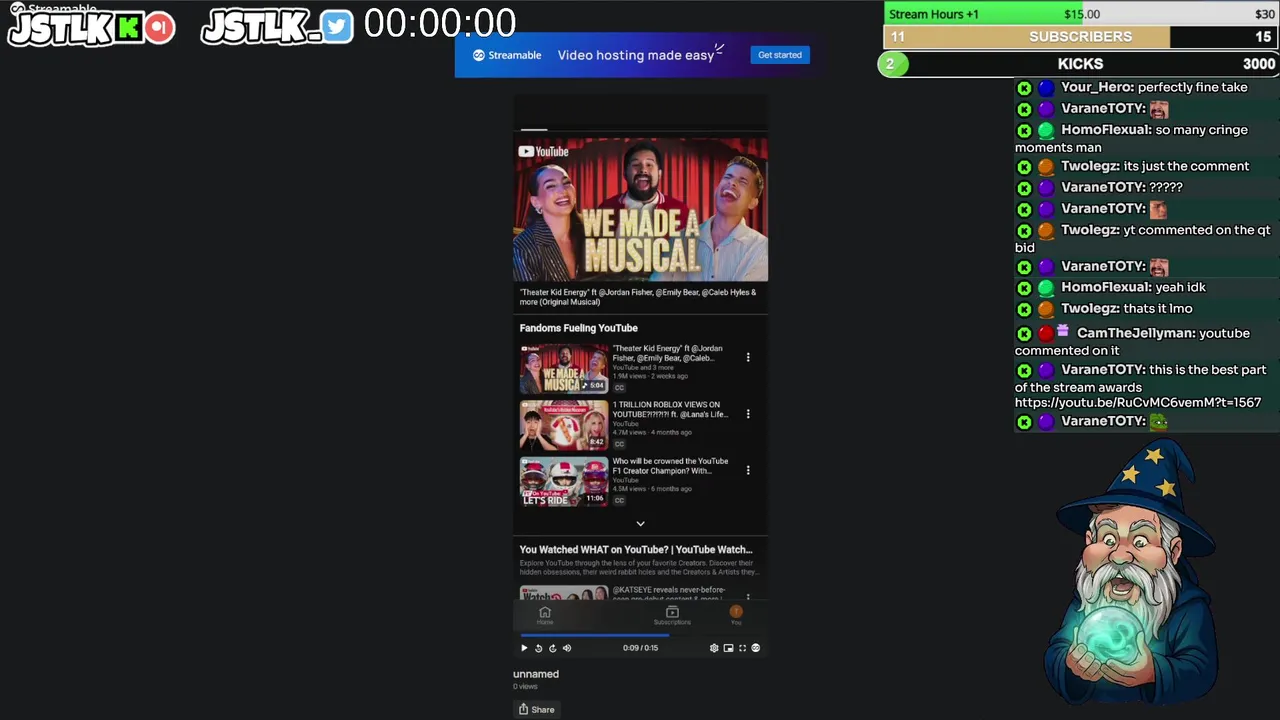Open the F1 Creator Champion video thumbnail
Image resolution: width=1280 pixels, height=720 pixels.
pyautogui.click(x=564, y=481)
